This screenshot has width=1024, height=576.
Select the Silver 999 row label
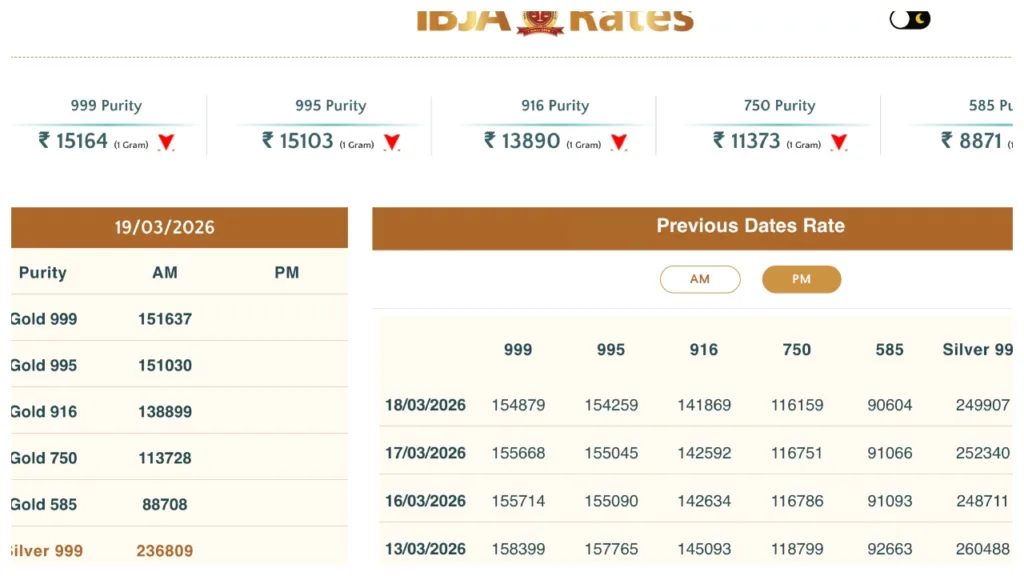click(46, 551)
